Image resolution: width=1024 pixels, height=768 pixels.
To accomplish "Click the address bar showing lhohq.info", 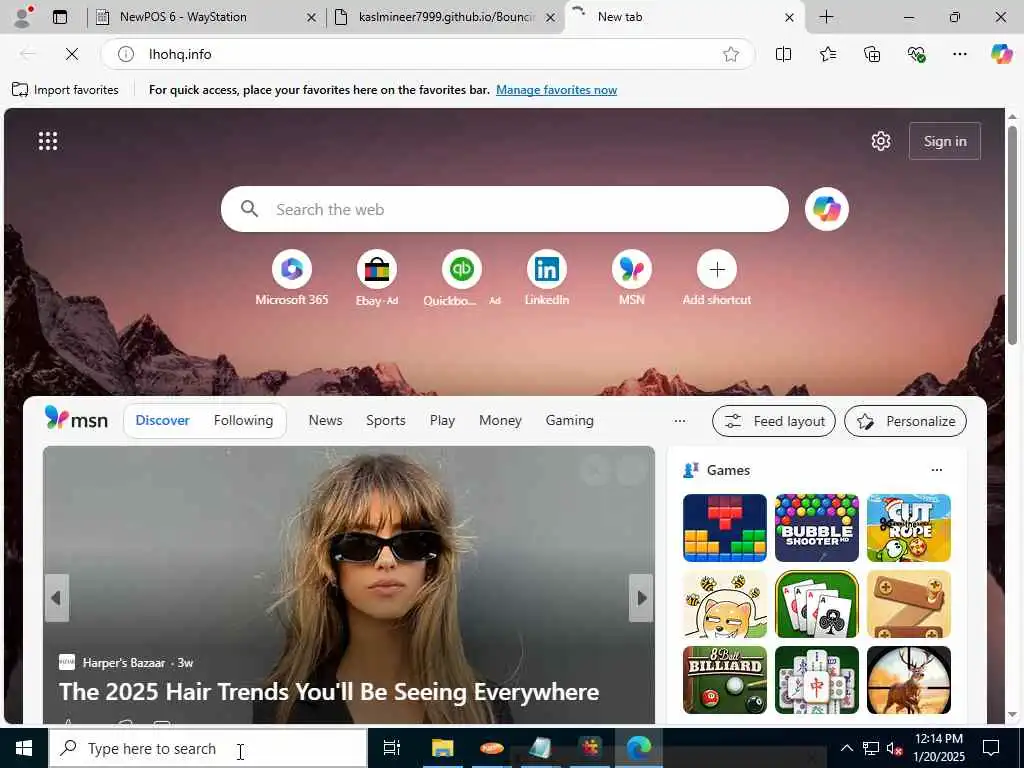I will pyautogui.click(x=428, y=54).
